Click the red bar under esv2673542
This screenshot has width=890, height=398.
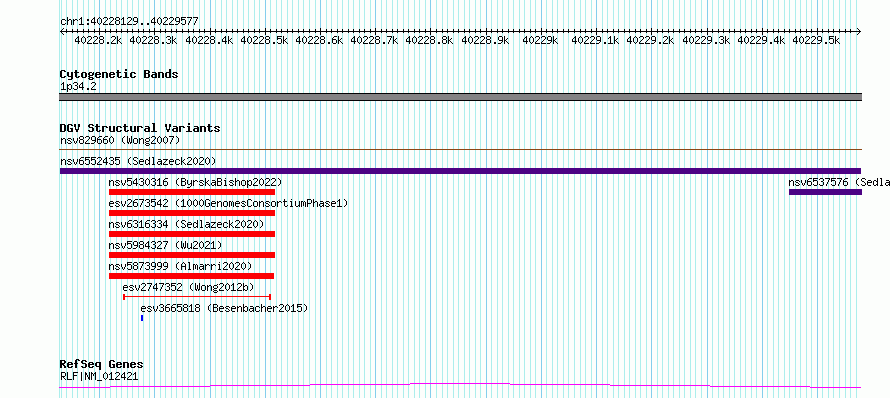click(192, 213)
